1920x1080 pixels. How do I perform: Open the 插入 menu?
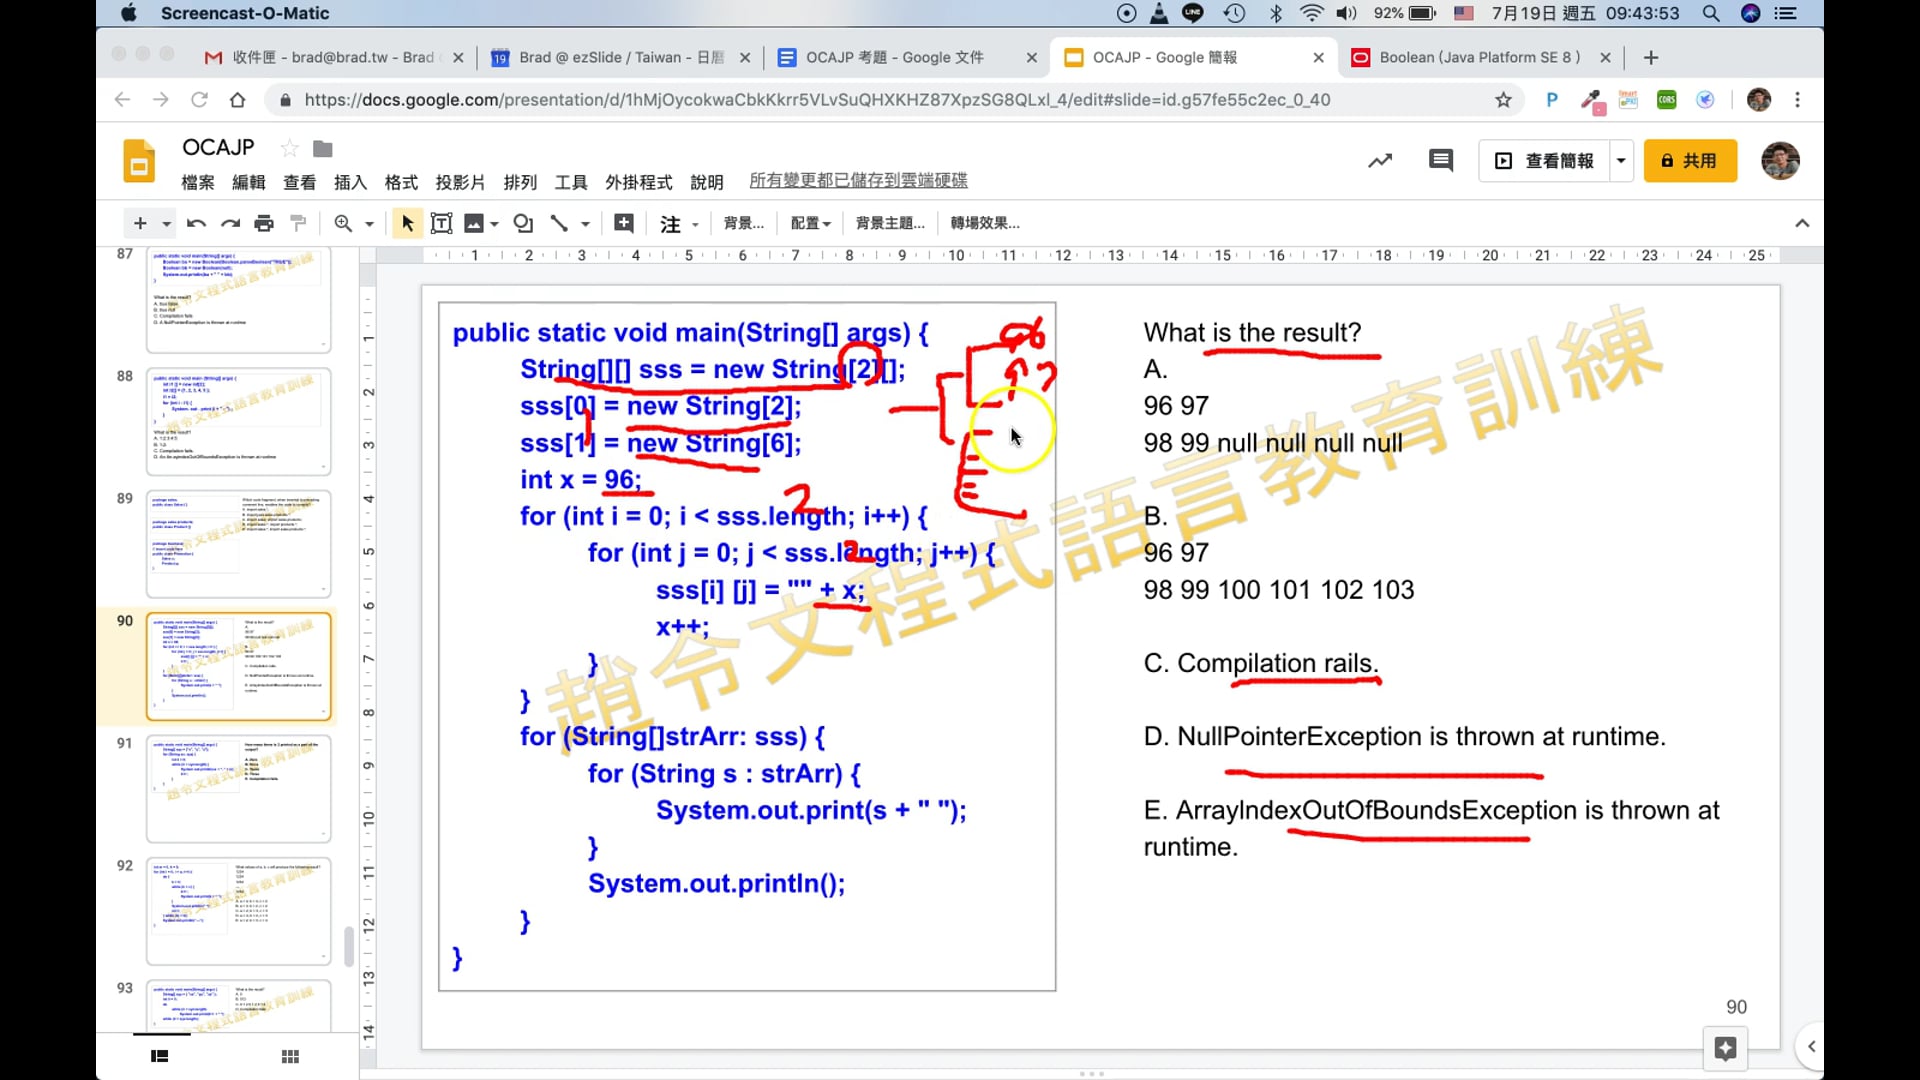coord(350,182)
